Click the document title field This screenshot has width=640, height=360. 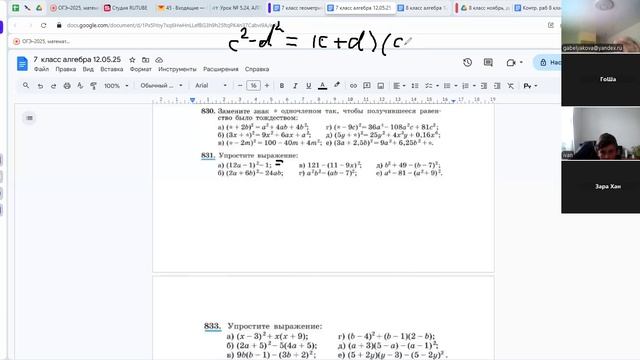click(77, 60)
